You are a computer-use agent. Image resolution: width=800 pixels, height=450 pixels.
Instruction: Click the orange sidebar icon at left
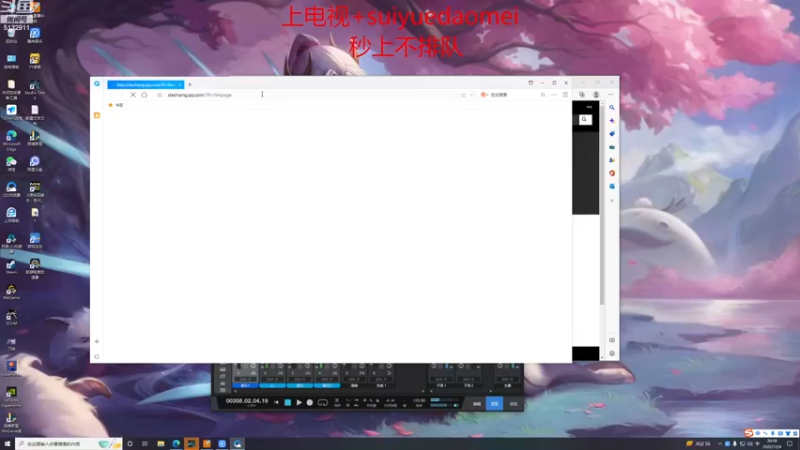pyautogui.click(x=97, y=115)
